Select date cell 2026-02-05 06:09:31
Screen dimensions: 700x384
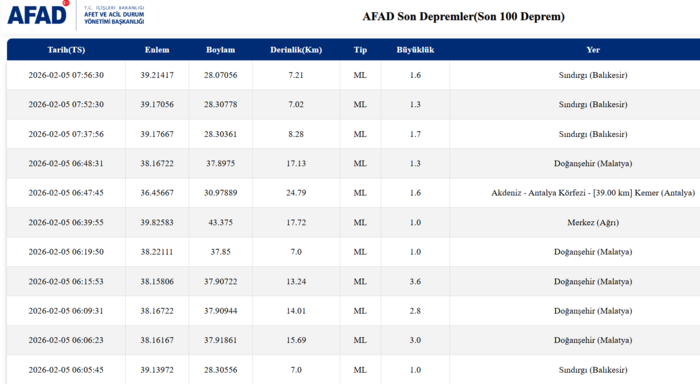(x=66, y=311)
